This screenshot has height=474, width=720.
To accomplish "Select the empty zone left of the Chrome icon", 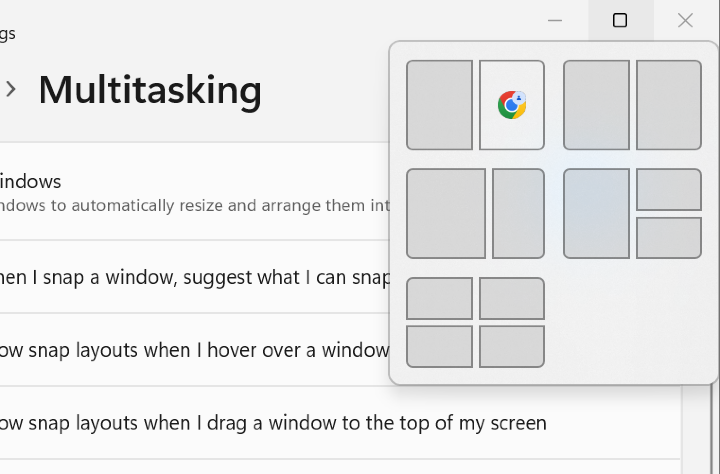I will (439, 105).
